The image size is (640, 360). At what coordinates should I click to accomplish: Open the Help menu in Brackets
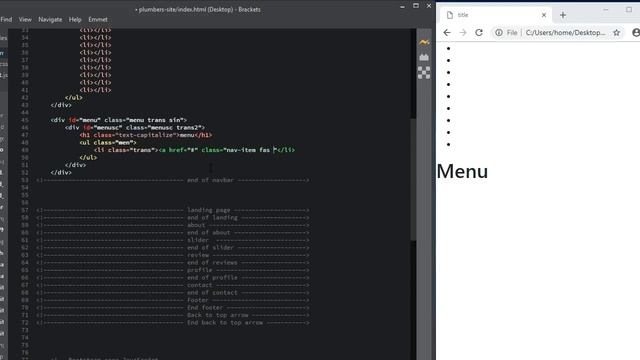75,20
